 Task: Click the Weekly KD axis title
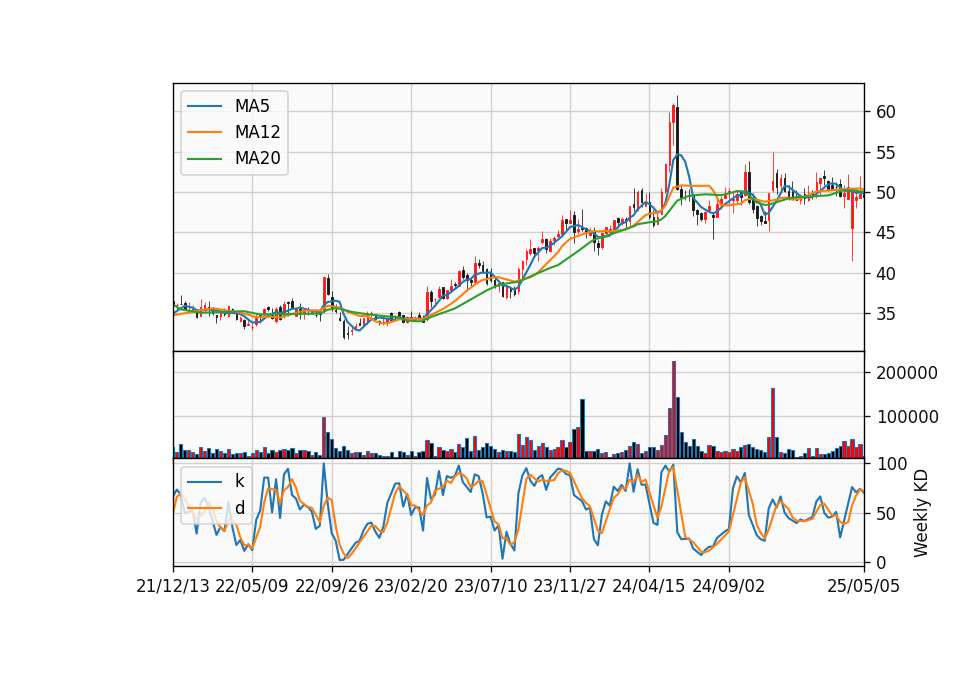click(x=921, y=514)
